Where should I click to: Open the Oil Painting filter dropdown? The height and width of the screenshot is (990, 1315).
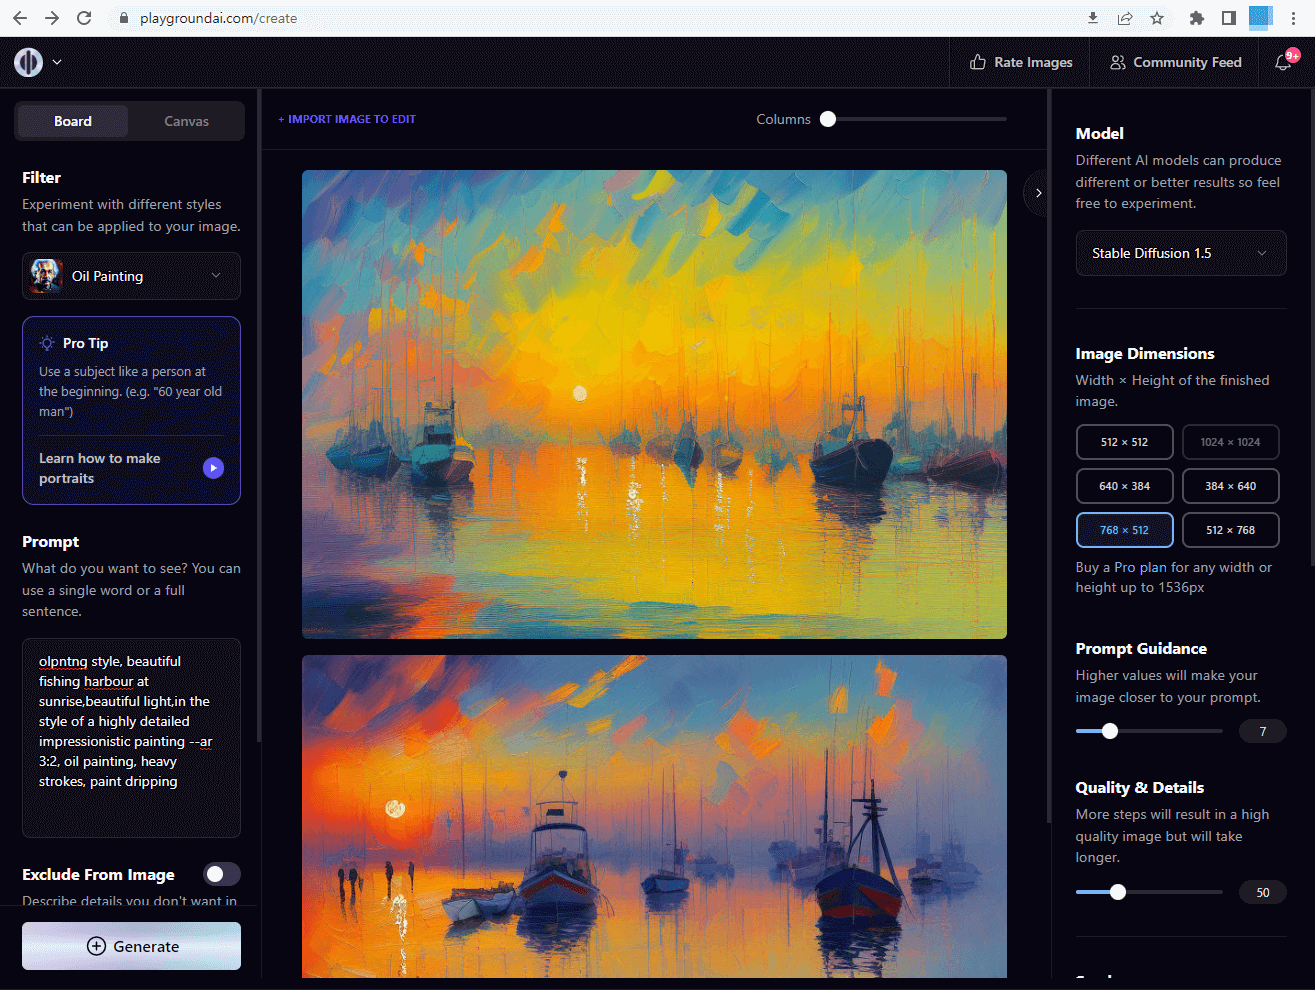(x=131, y=276)
